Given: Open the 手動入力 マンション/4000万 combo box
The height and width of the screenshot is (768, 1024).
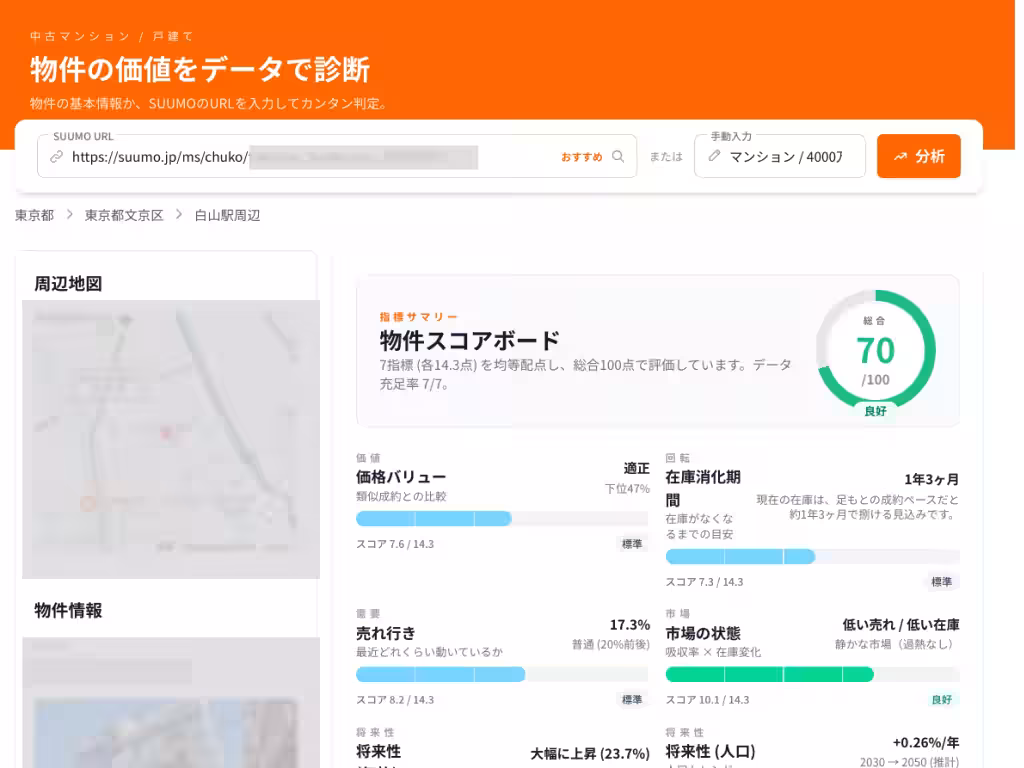Looking at the screenshot, I should coord(780,156).
